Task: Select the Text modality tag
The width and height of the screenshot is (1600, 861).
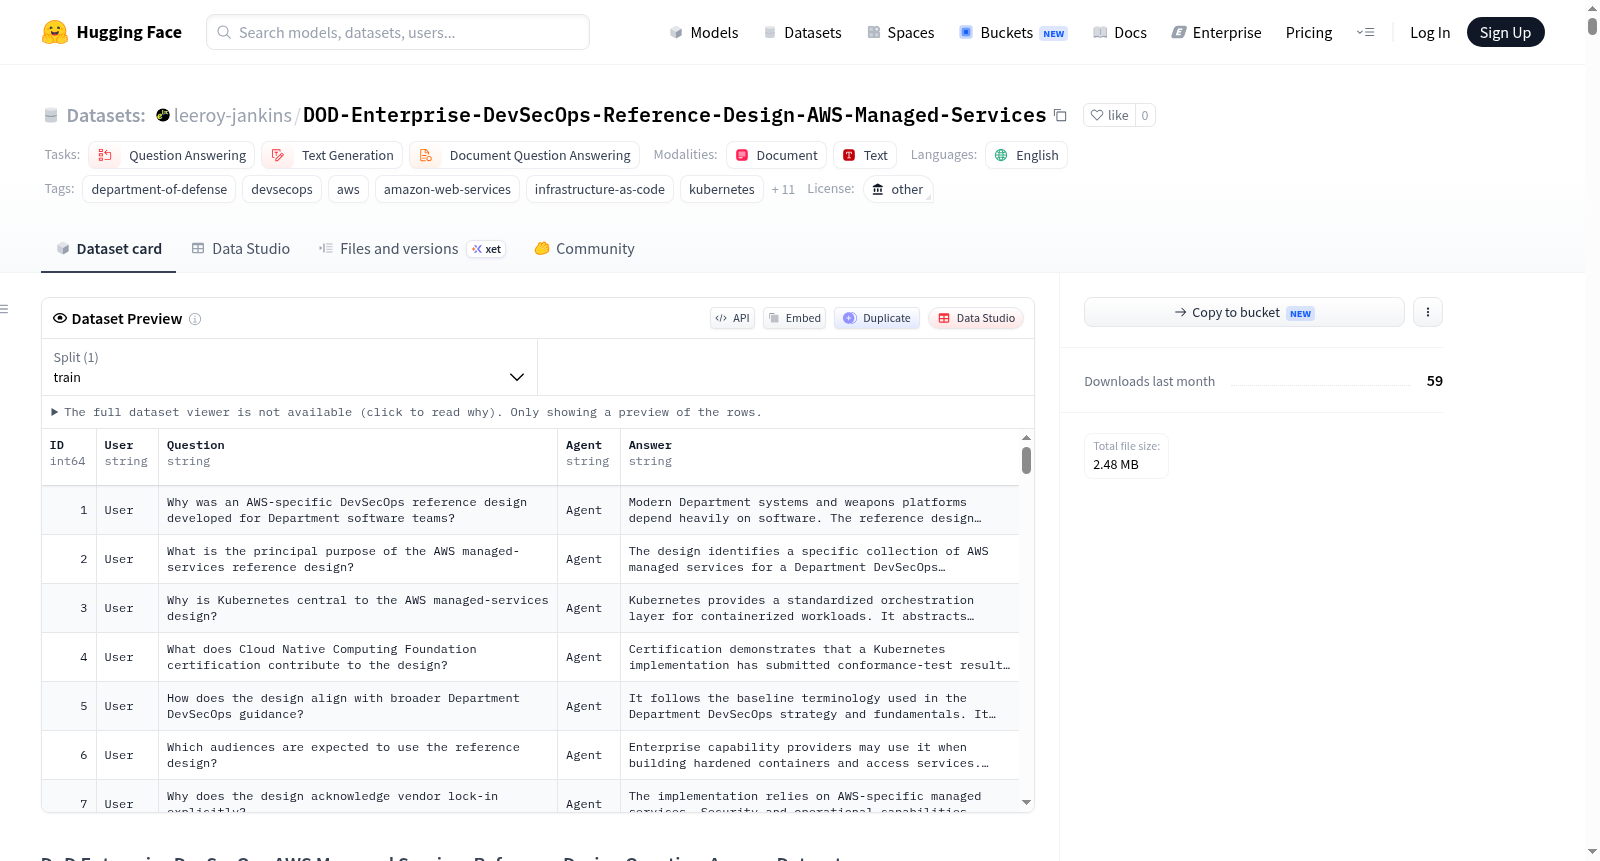Action: 865,155
